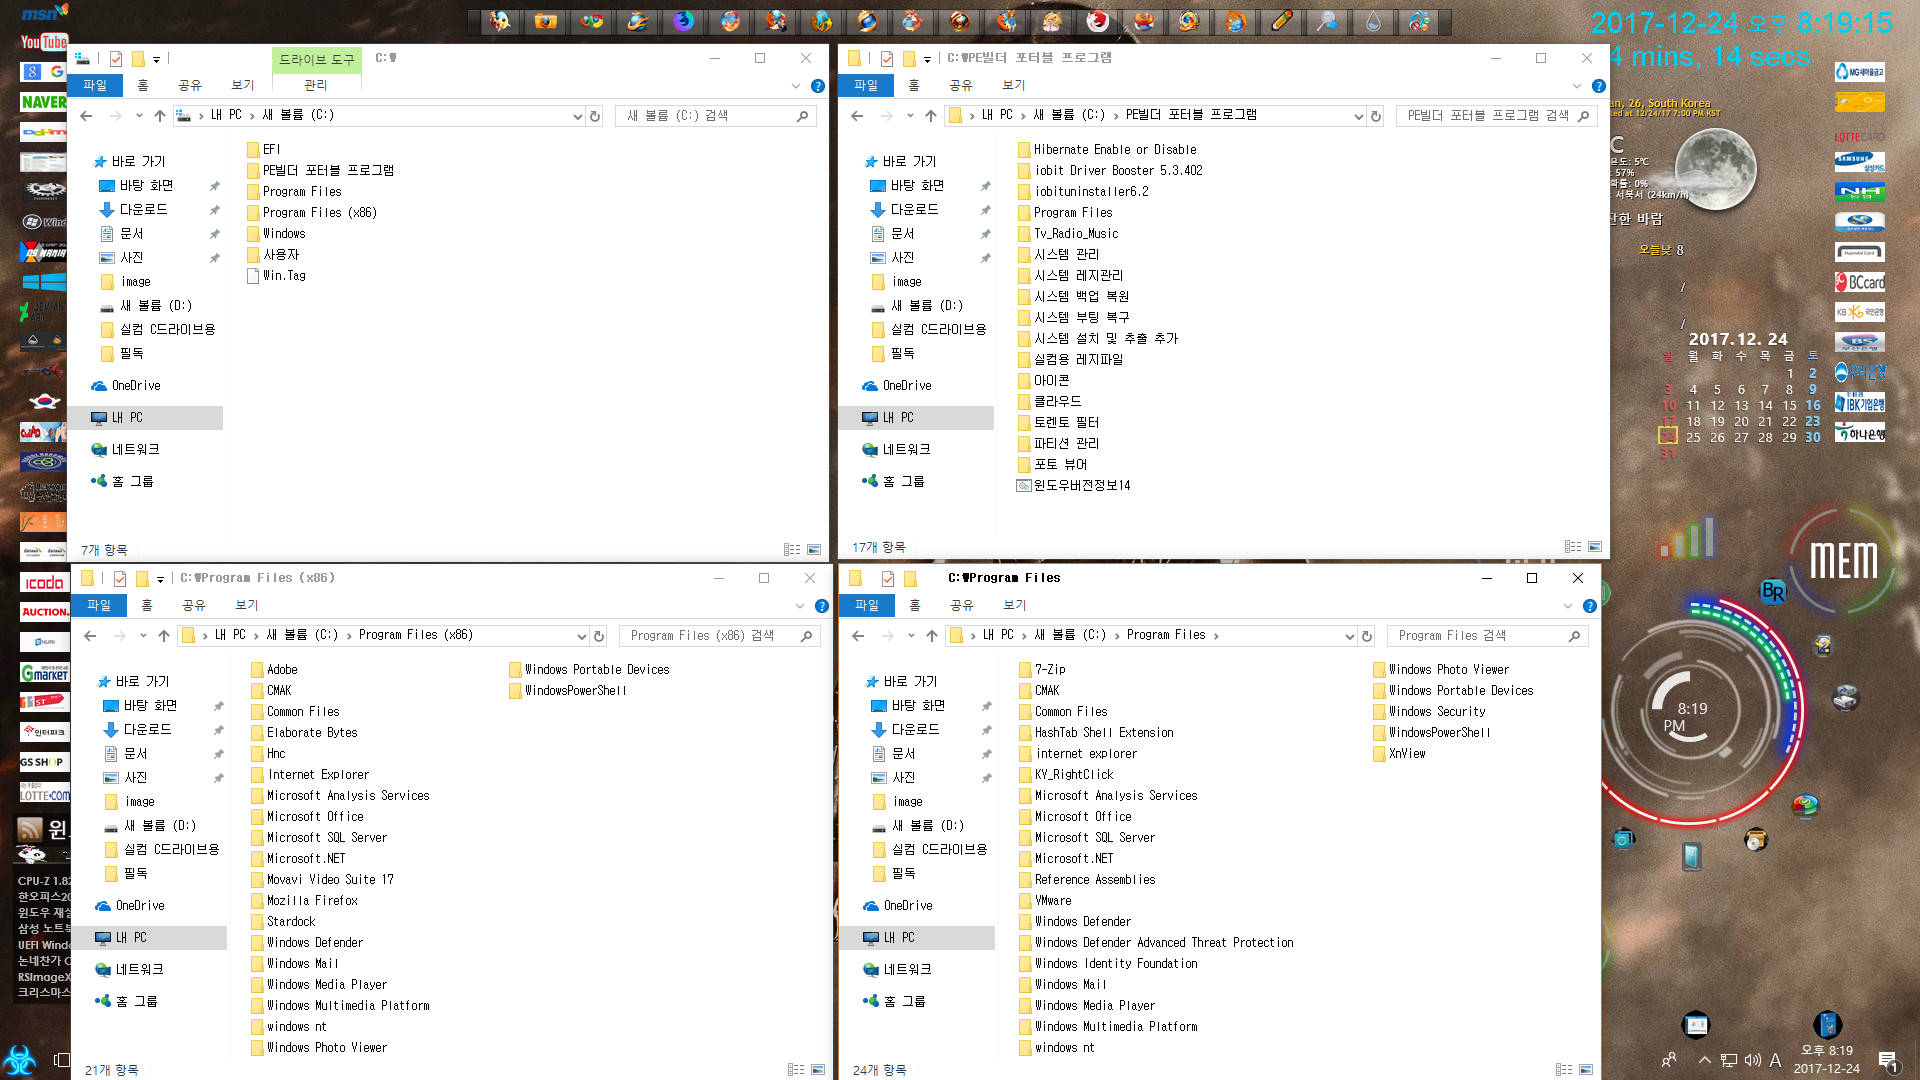Screen dimensions: 1920x1080
Task: Open the BCcard shortcut icon
Action: 1860,283
